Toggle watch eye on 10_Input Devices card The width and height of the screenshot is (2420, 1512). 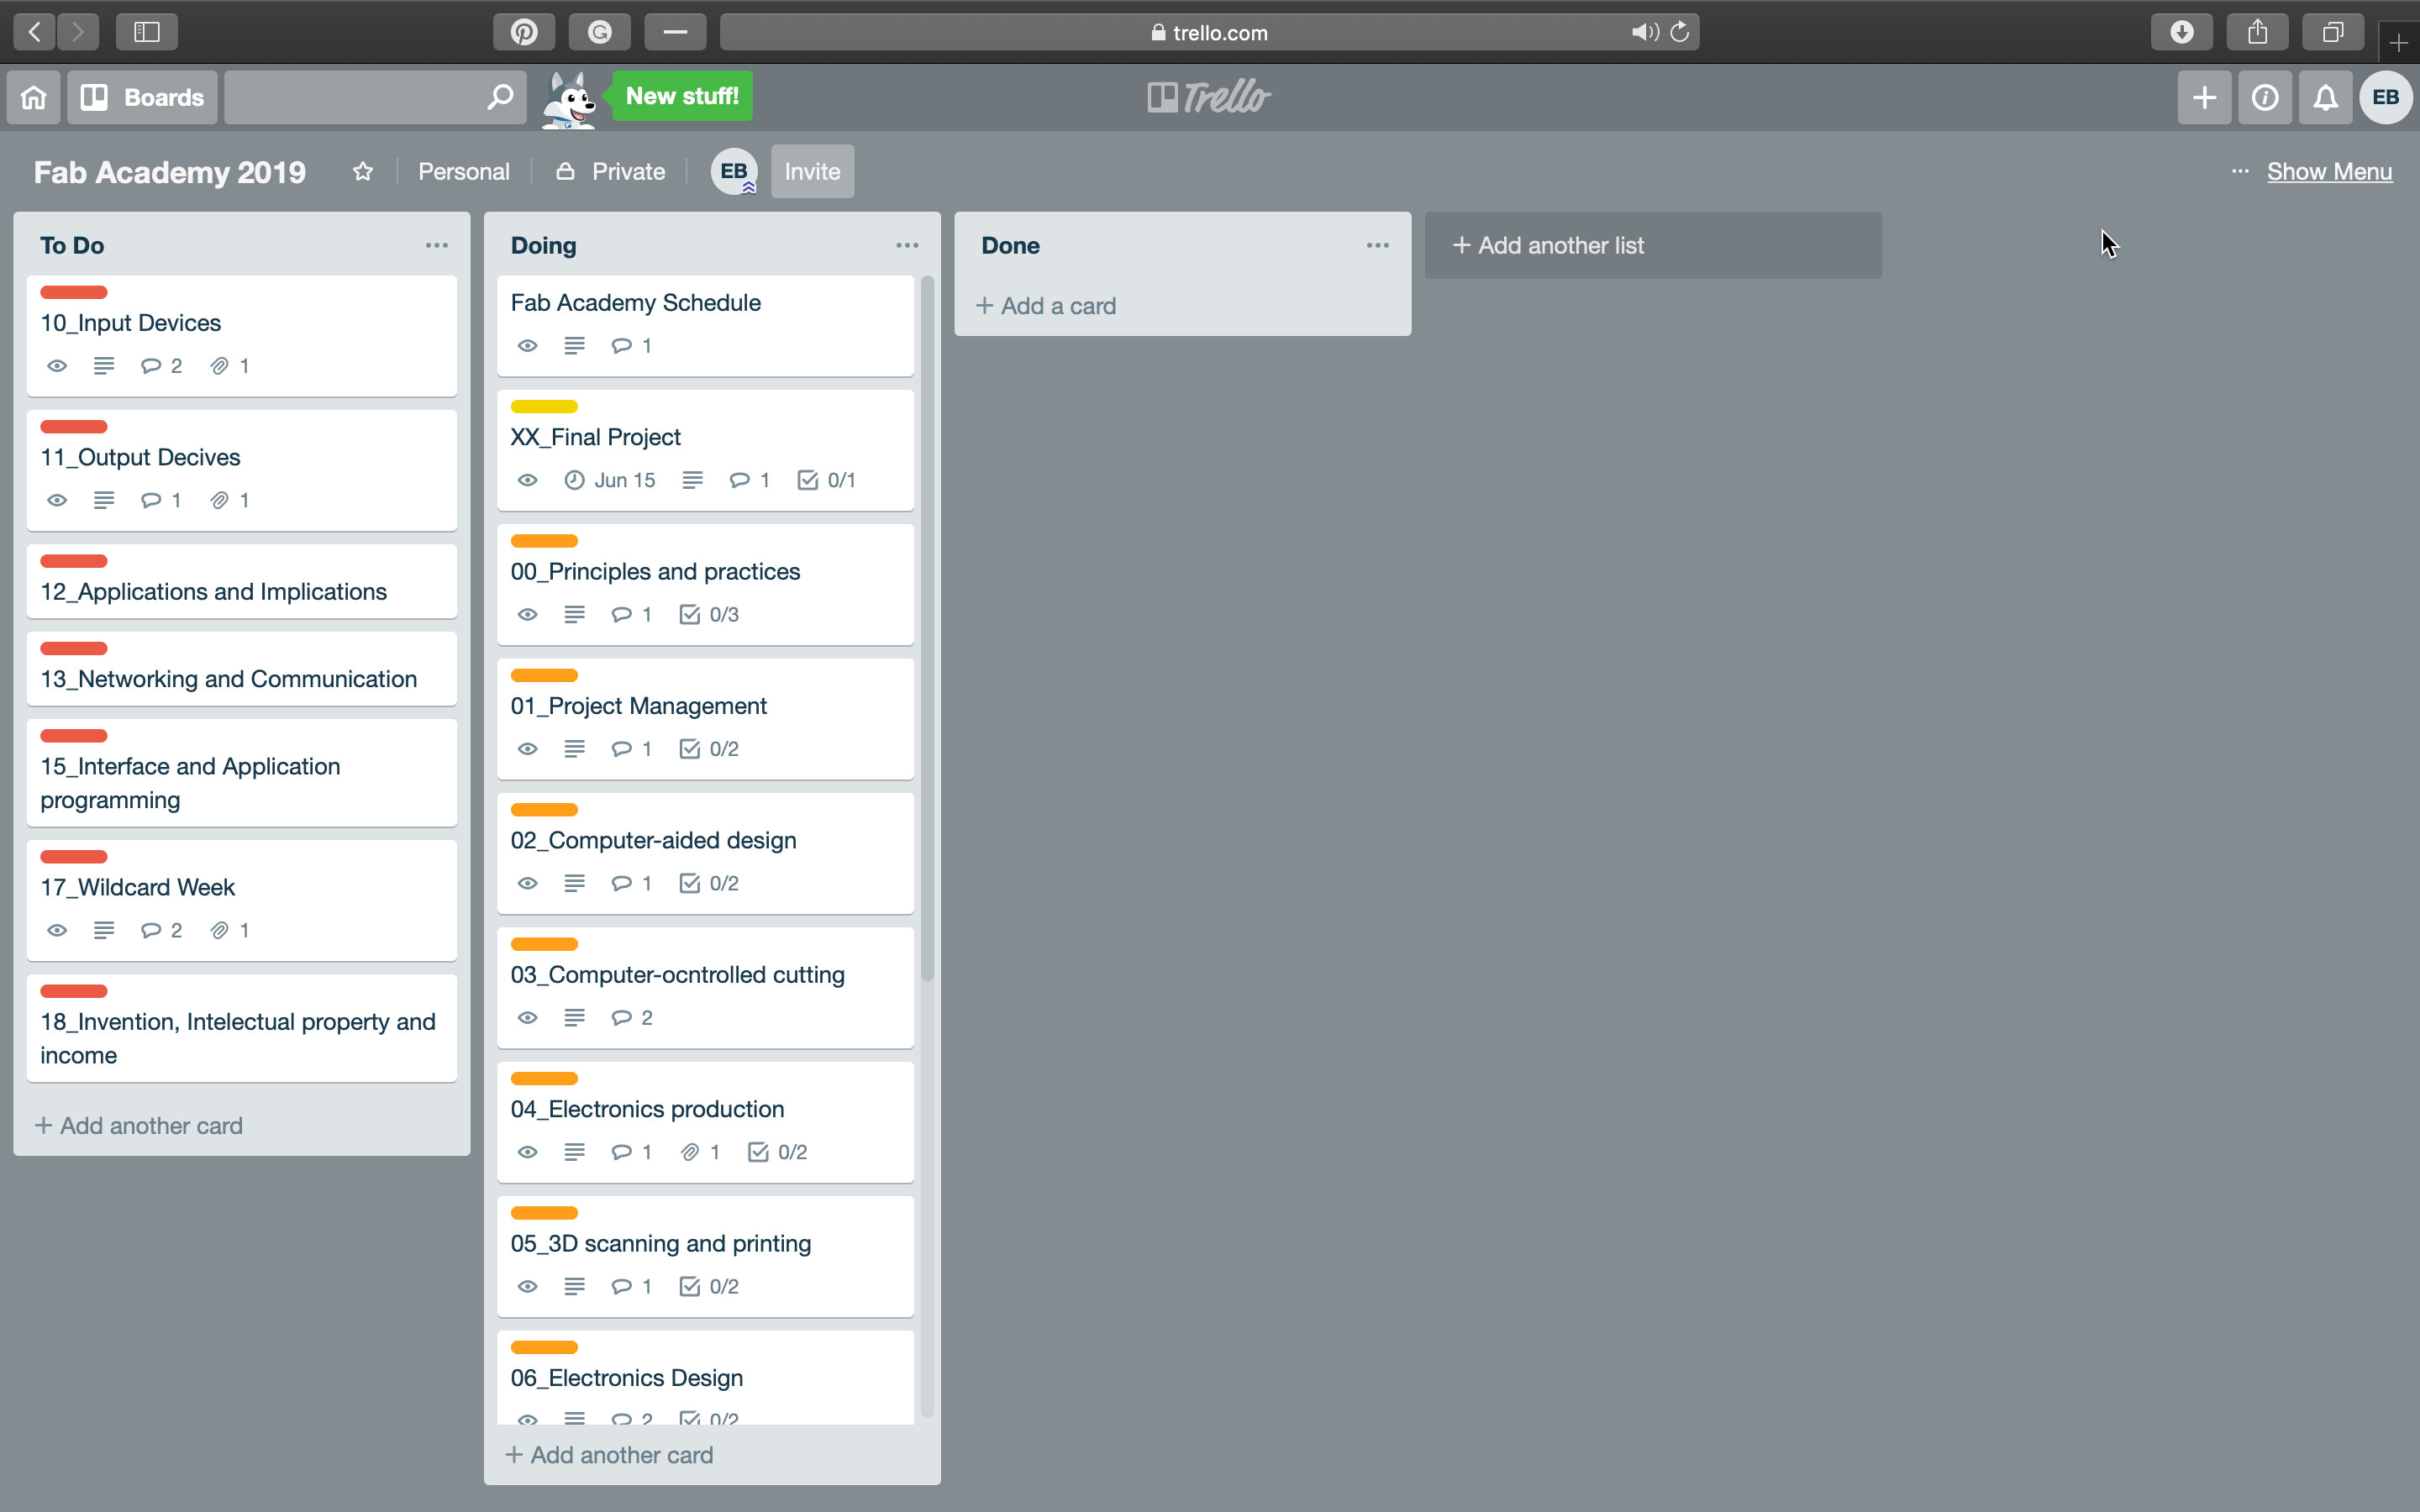pos(57,366)
